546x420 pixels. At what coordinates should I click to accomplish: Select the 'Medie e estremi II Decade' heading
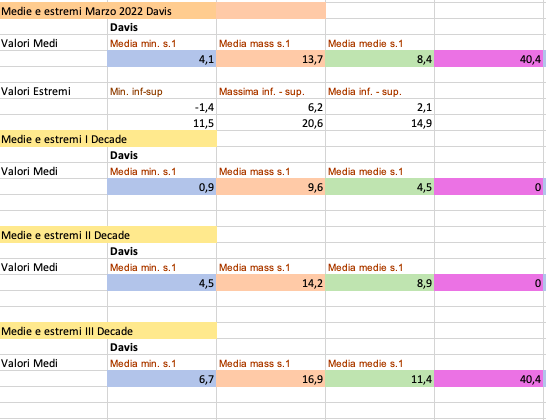tap(108, 235)
